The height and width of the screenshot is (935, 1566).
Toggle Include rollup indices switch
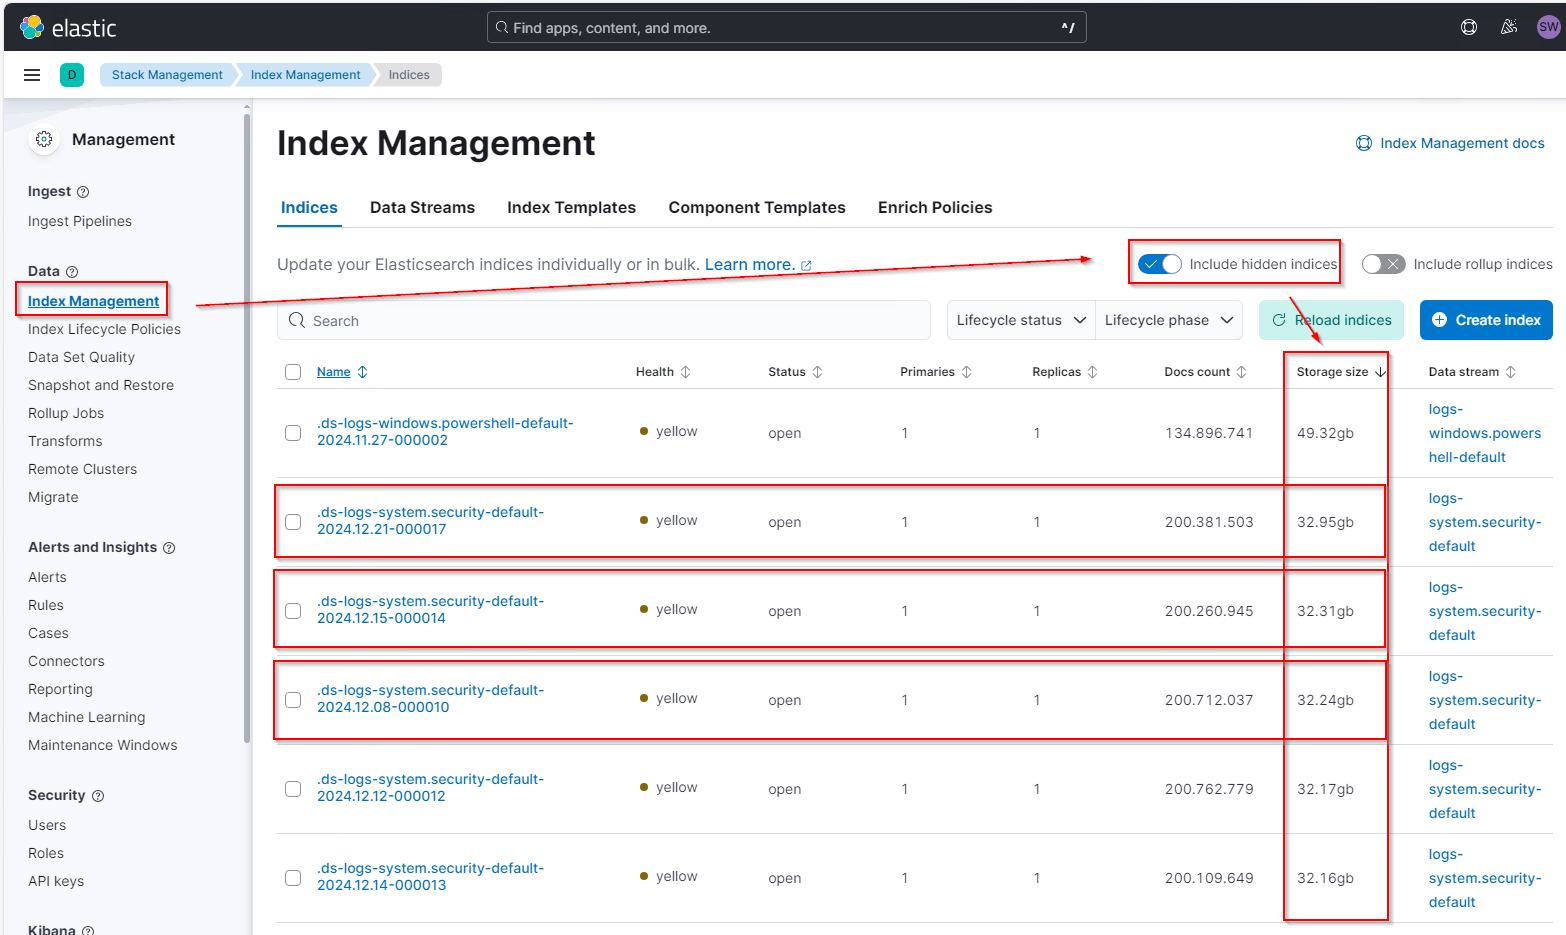point(1383,264)
